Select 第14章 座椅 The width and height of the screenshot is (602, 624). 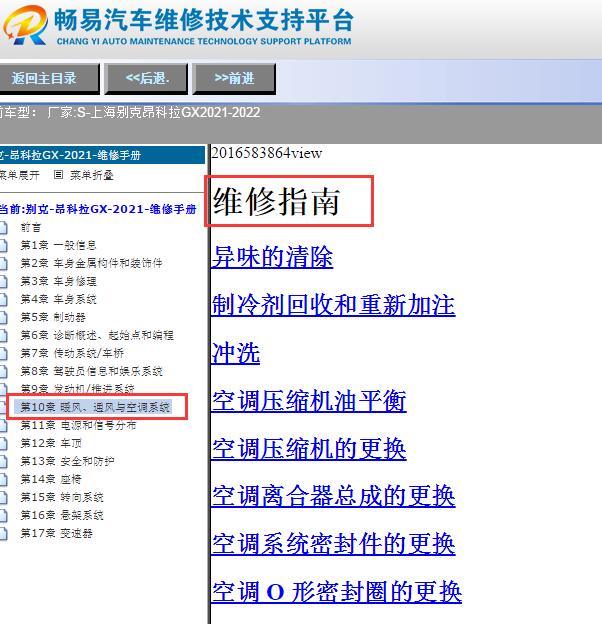51,479
